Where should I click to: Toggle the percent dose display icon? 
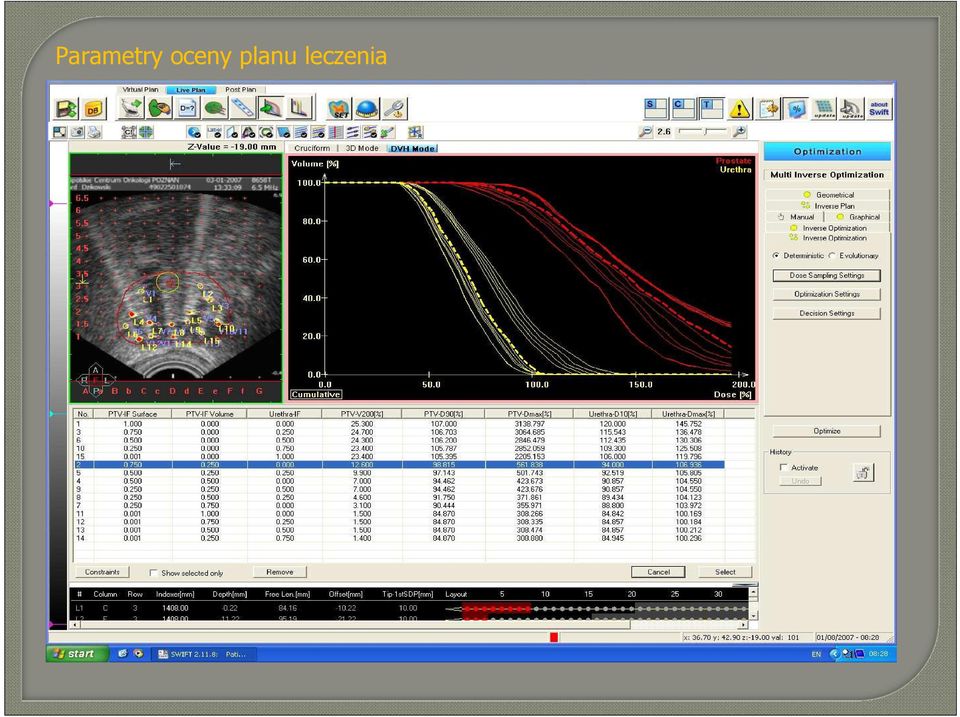pos(796,109)
